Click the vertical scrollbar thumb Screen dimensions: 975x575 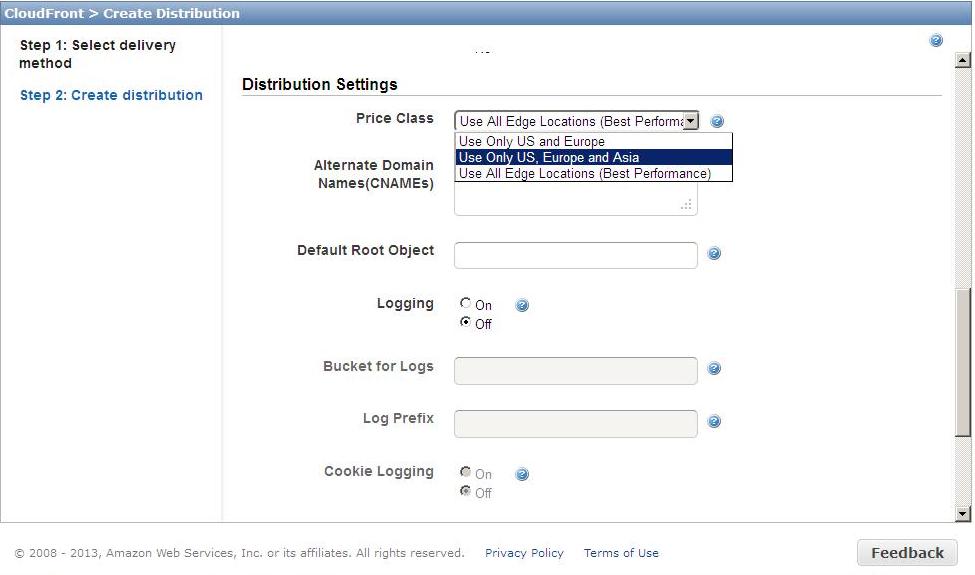click(963, 362)
